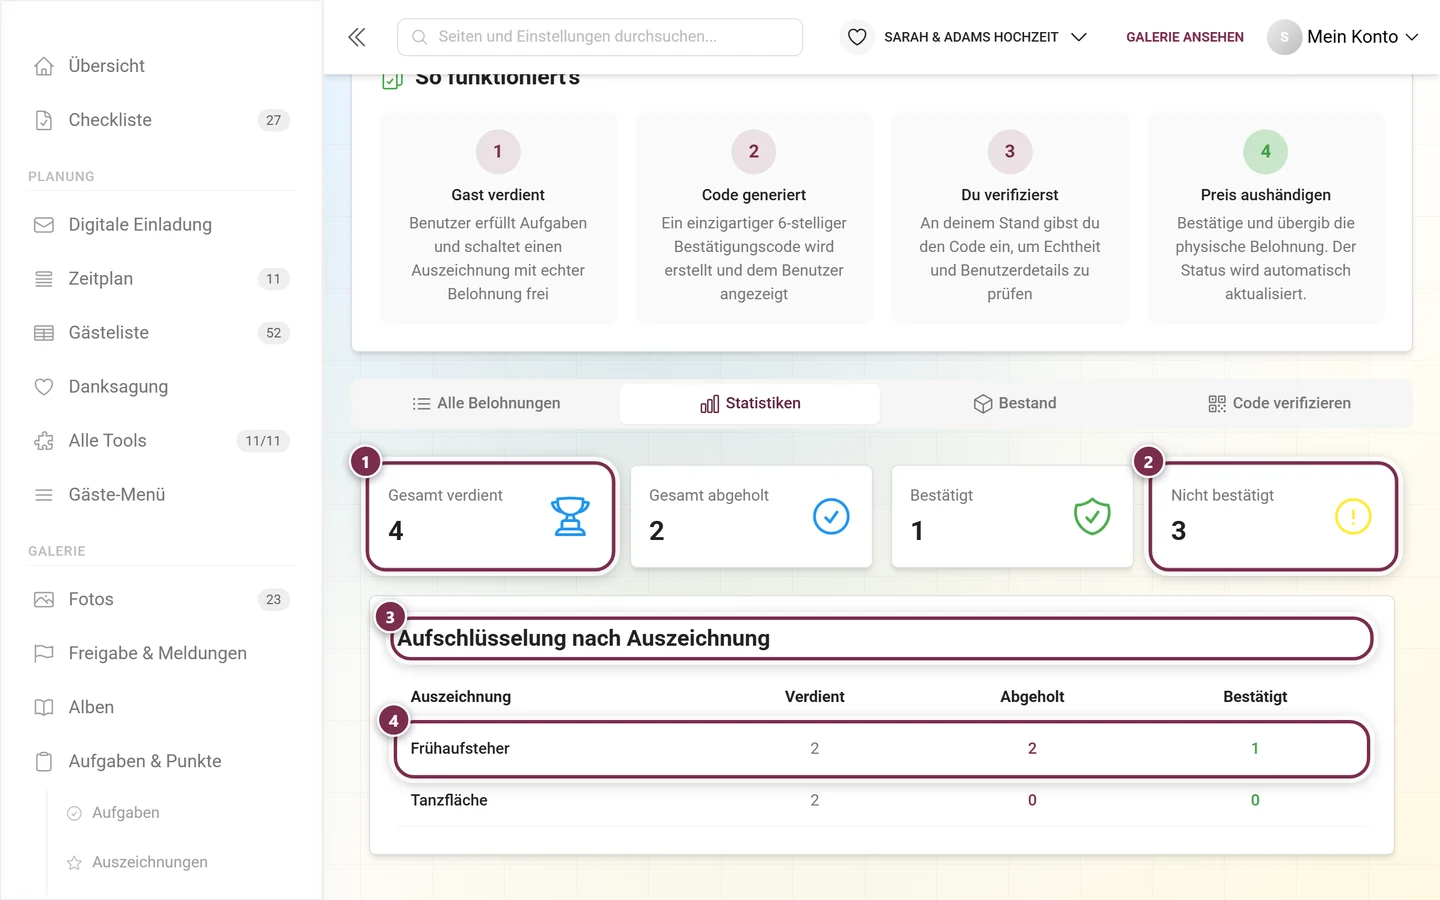1440x900 pixels.
Task: Click the Digitale Einladung envelope icon
Action: point(44,225)
